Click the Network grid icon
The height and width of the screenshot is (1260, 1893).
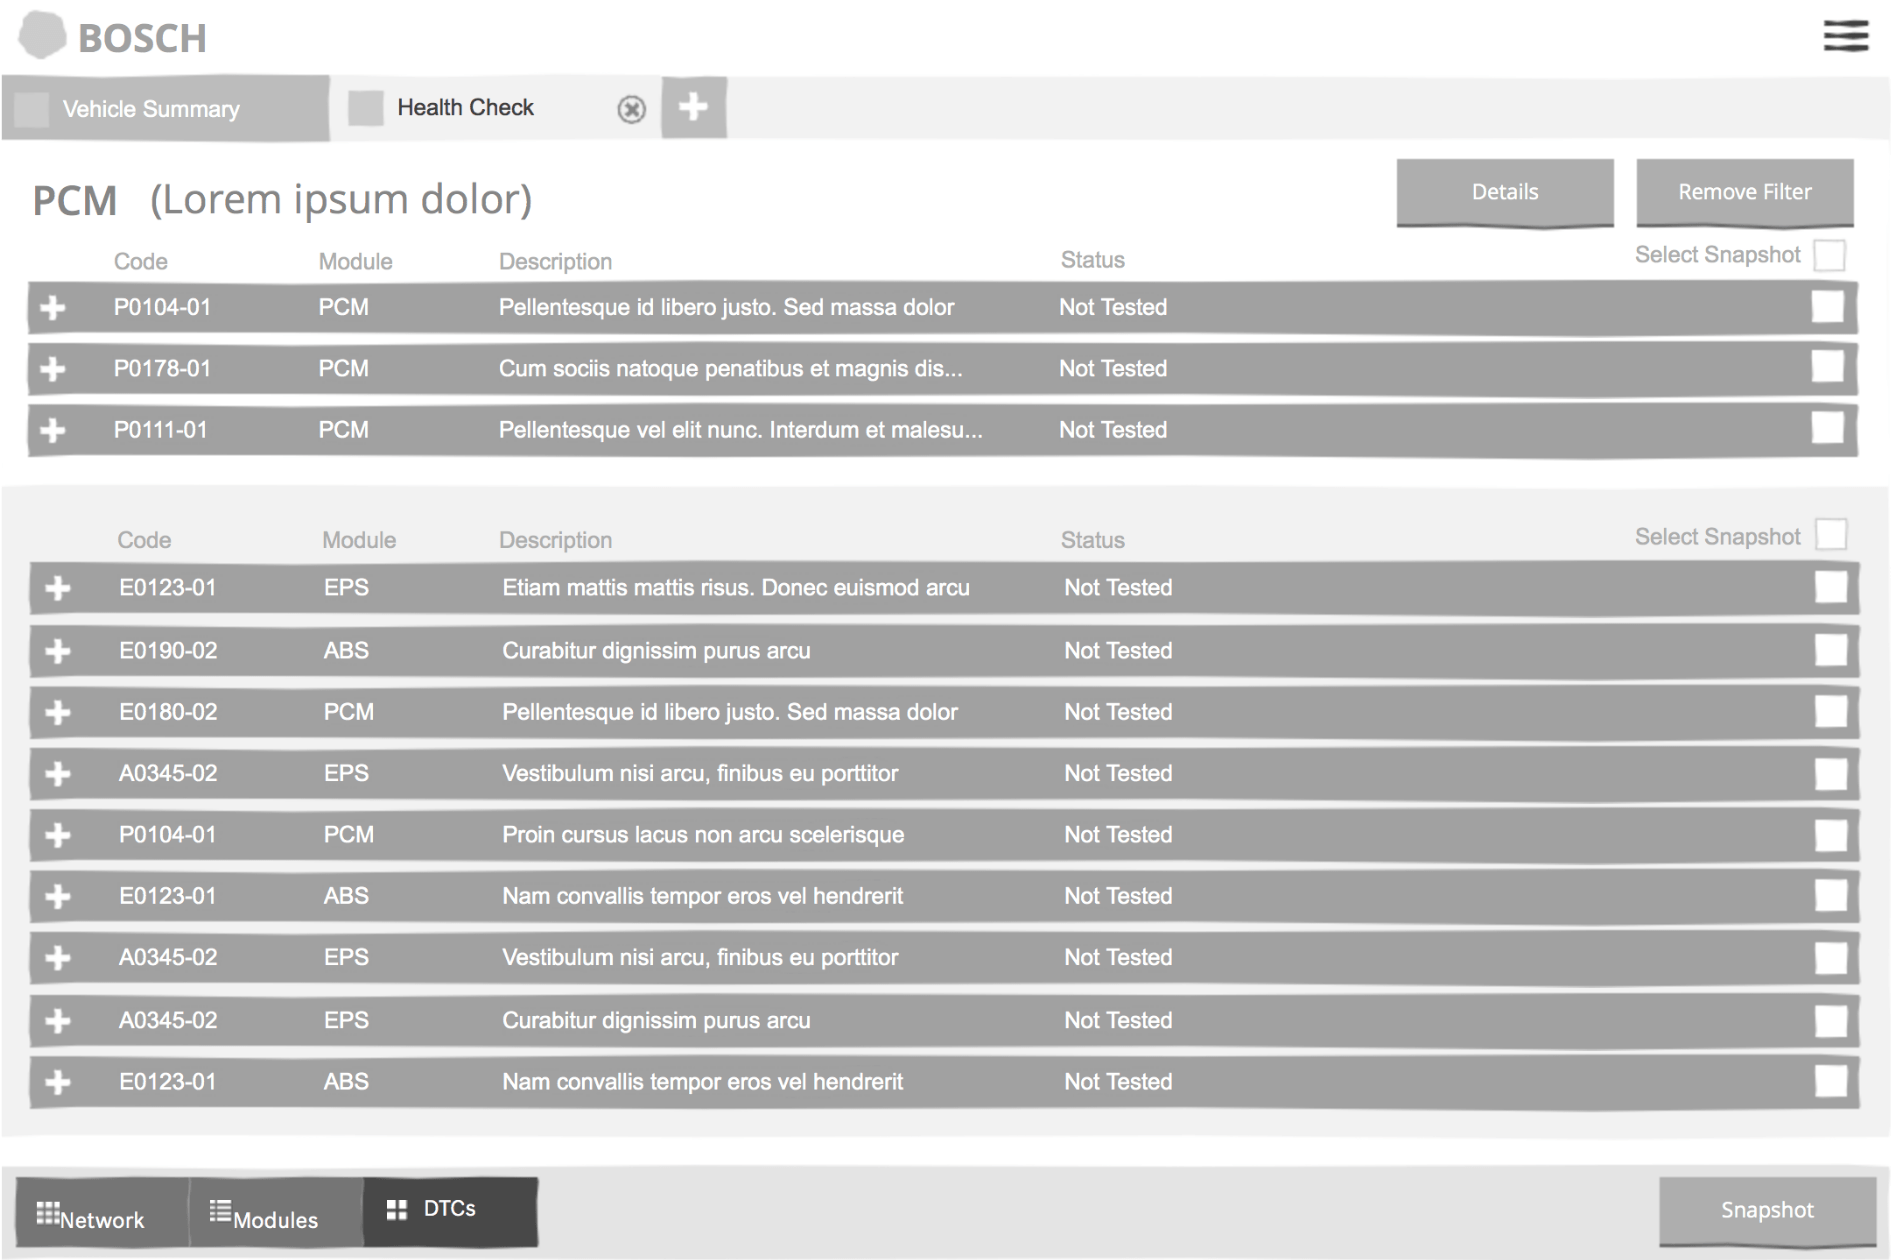47,1213
